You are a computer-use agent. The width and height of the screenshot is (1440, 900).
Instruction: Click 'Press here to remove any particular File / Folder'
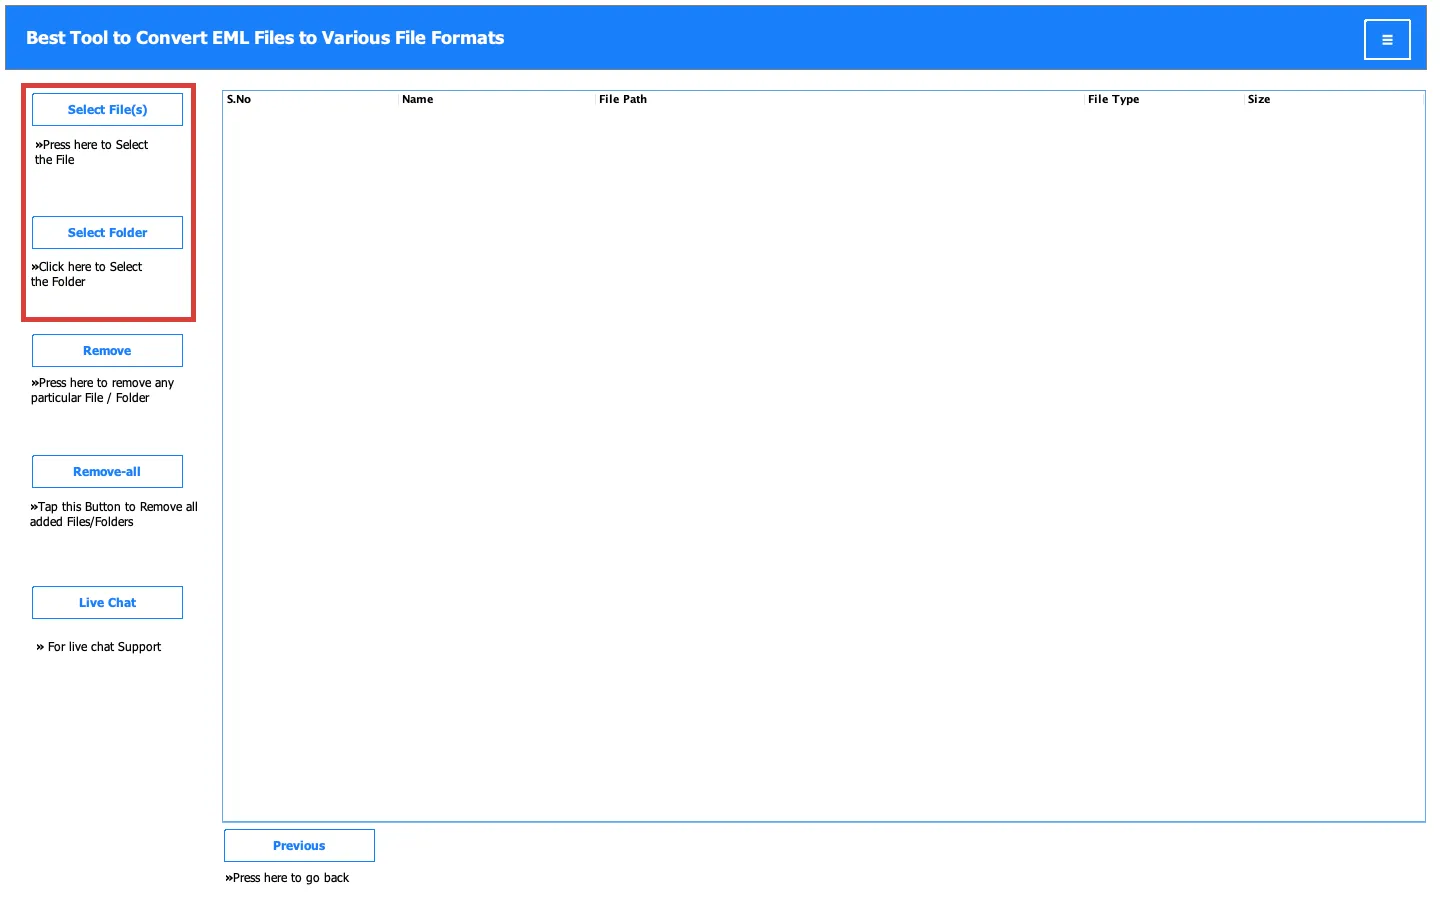102,390
